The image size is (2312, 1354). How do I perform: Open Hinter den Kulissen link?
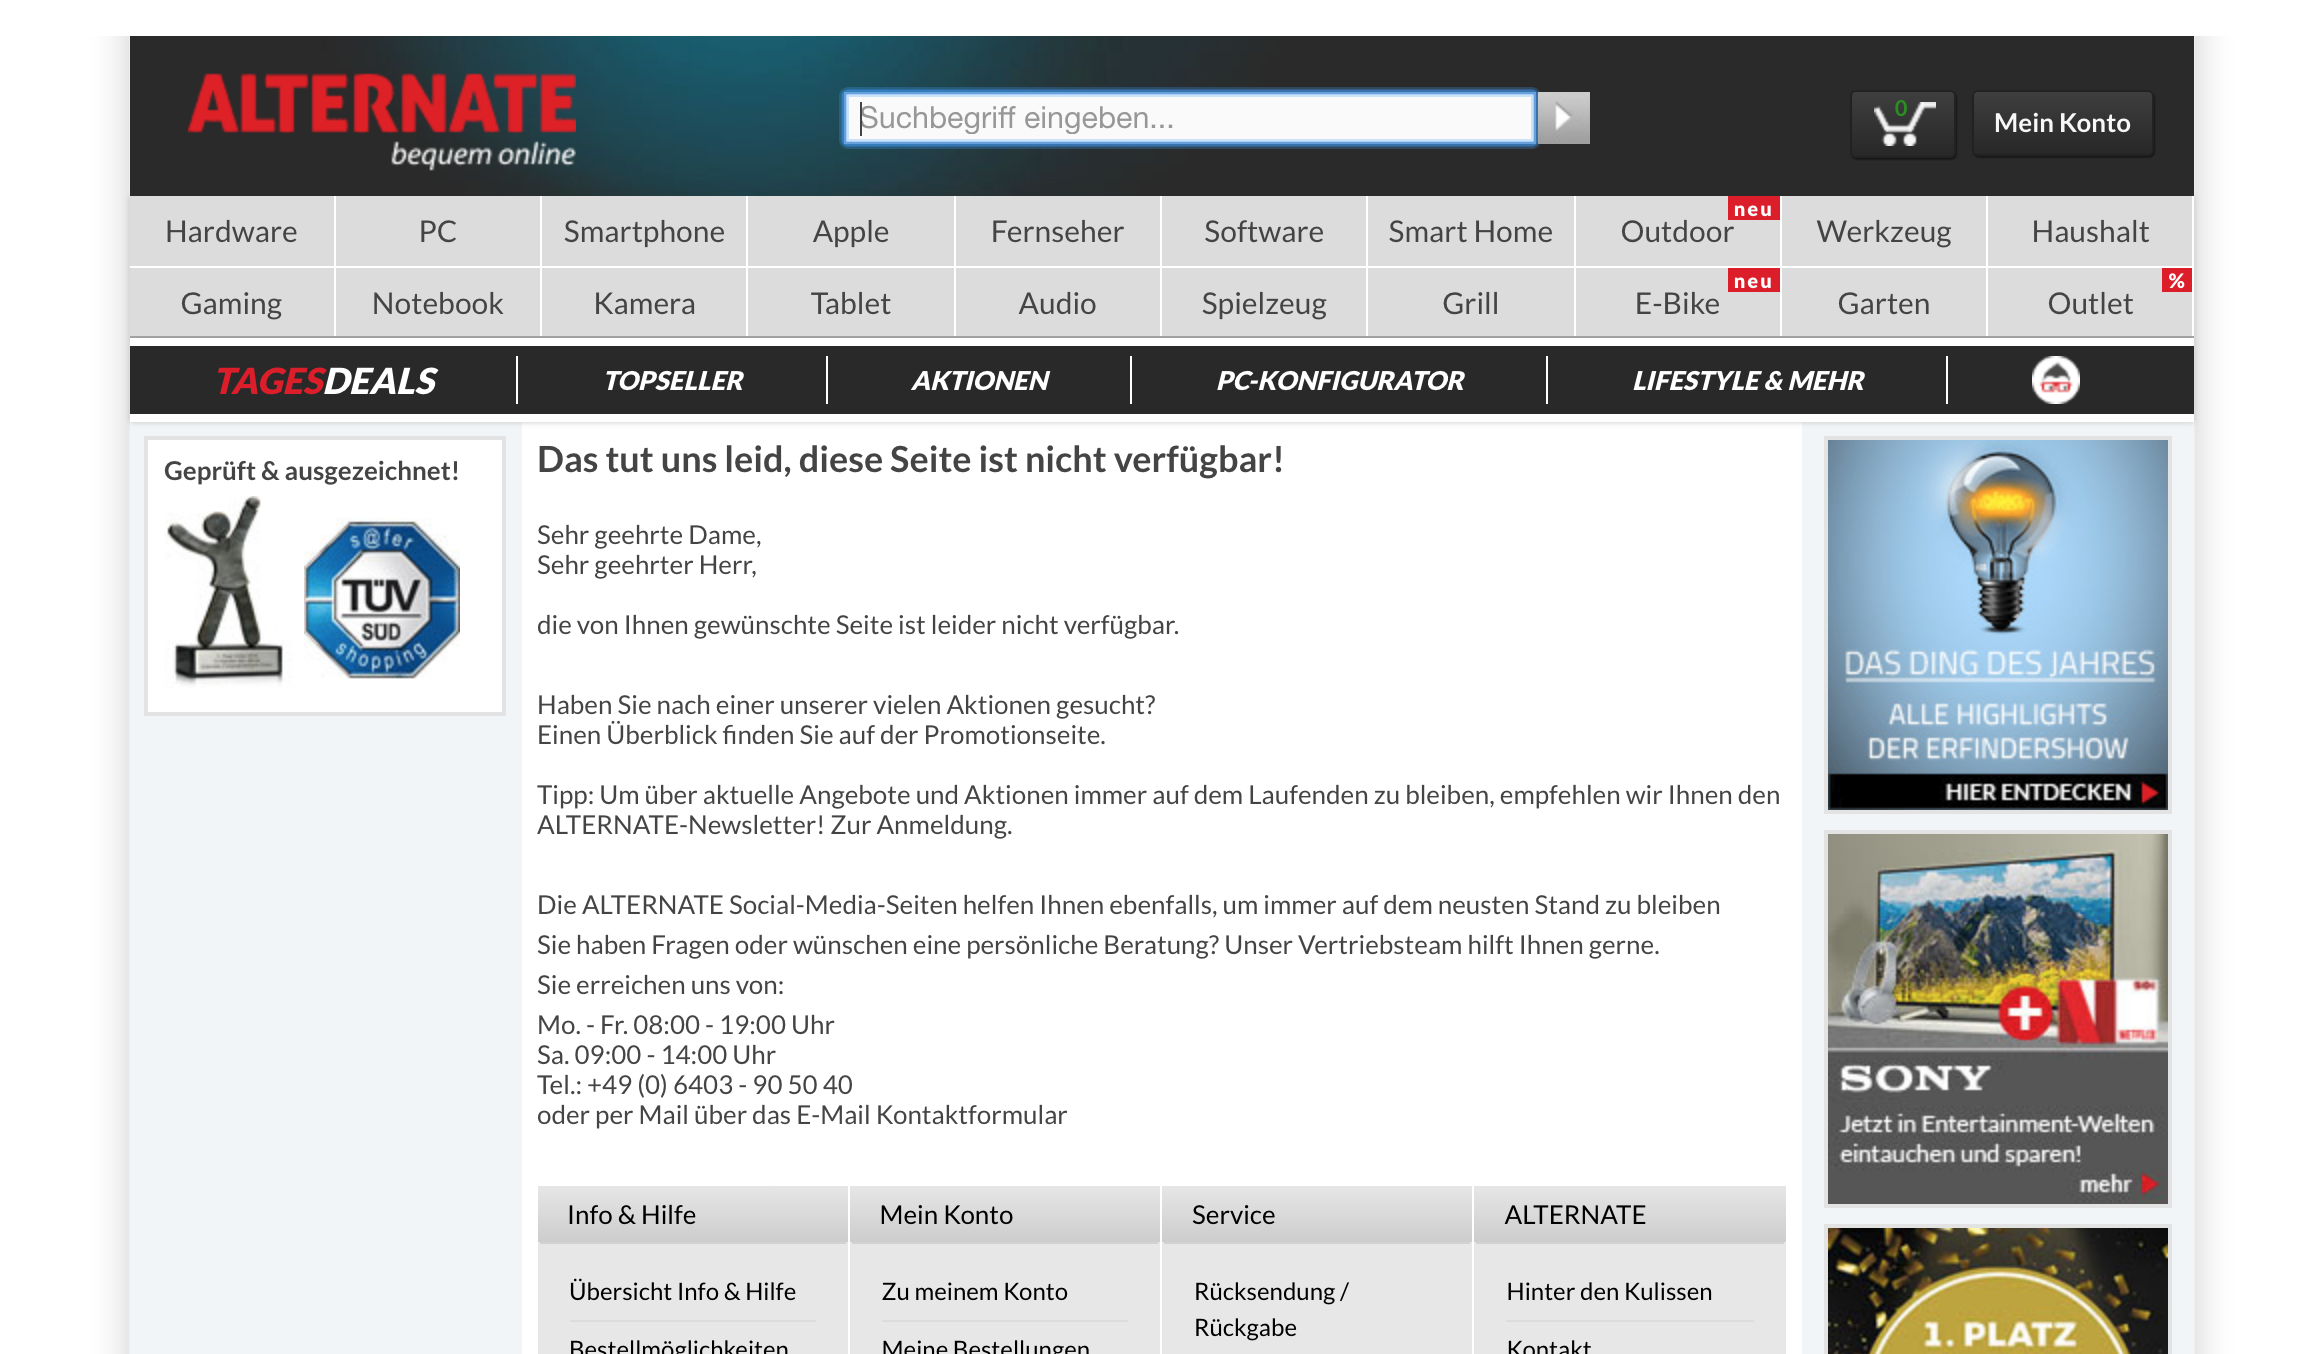pos(1608,1291)
